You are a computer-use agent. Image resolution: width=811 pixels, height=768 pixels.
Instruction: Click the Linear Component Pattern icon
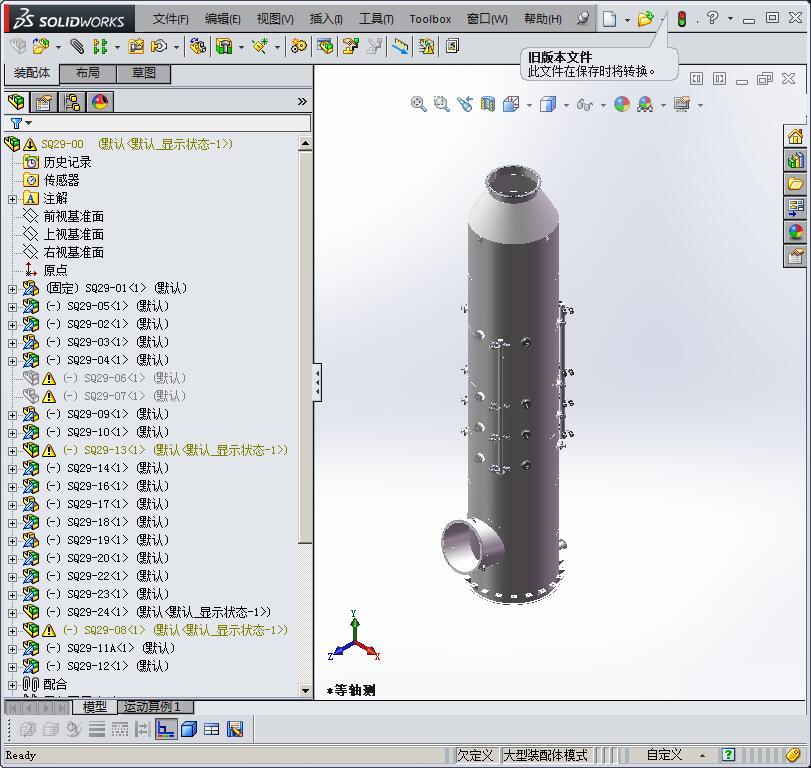[100, 47]
